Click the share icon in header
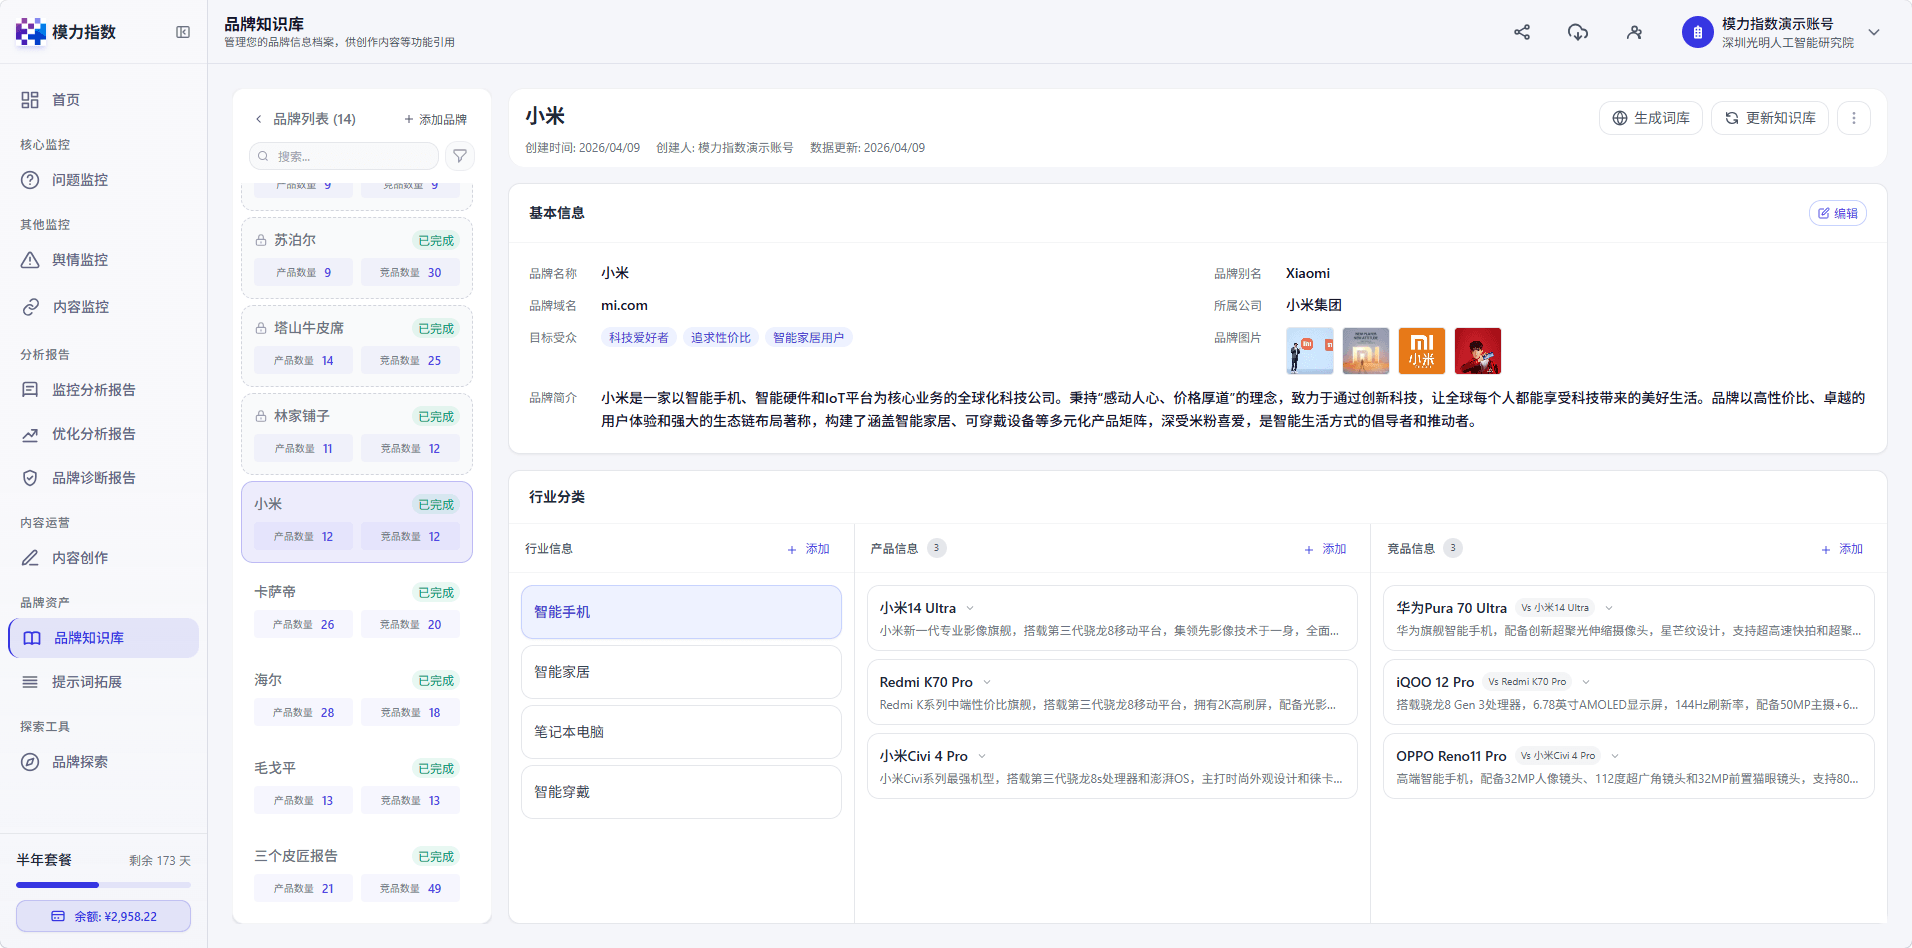1912x948 pixels. point(1522,32)
